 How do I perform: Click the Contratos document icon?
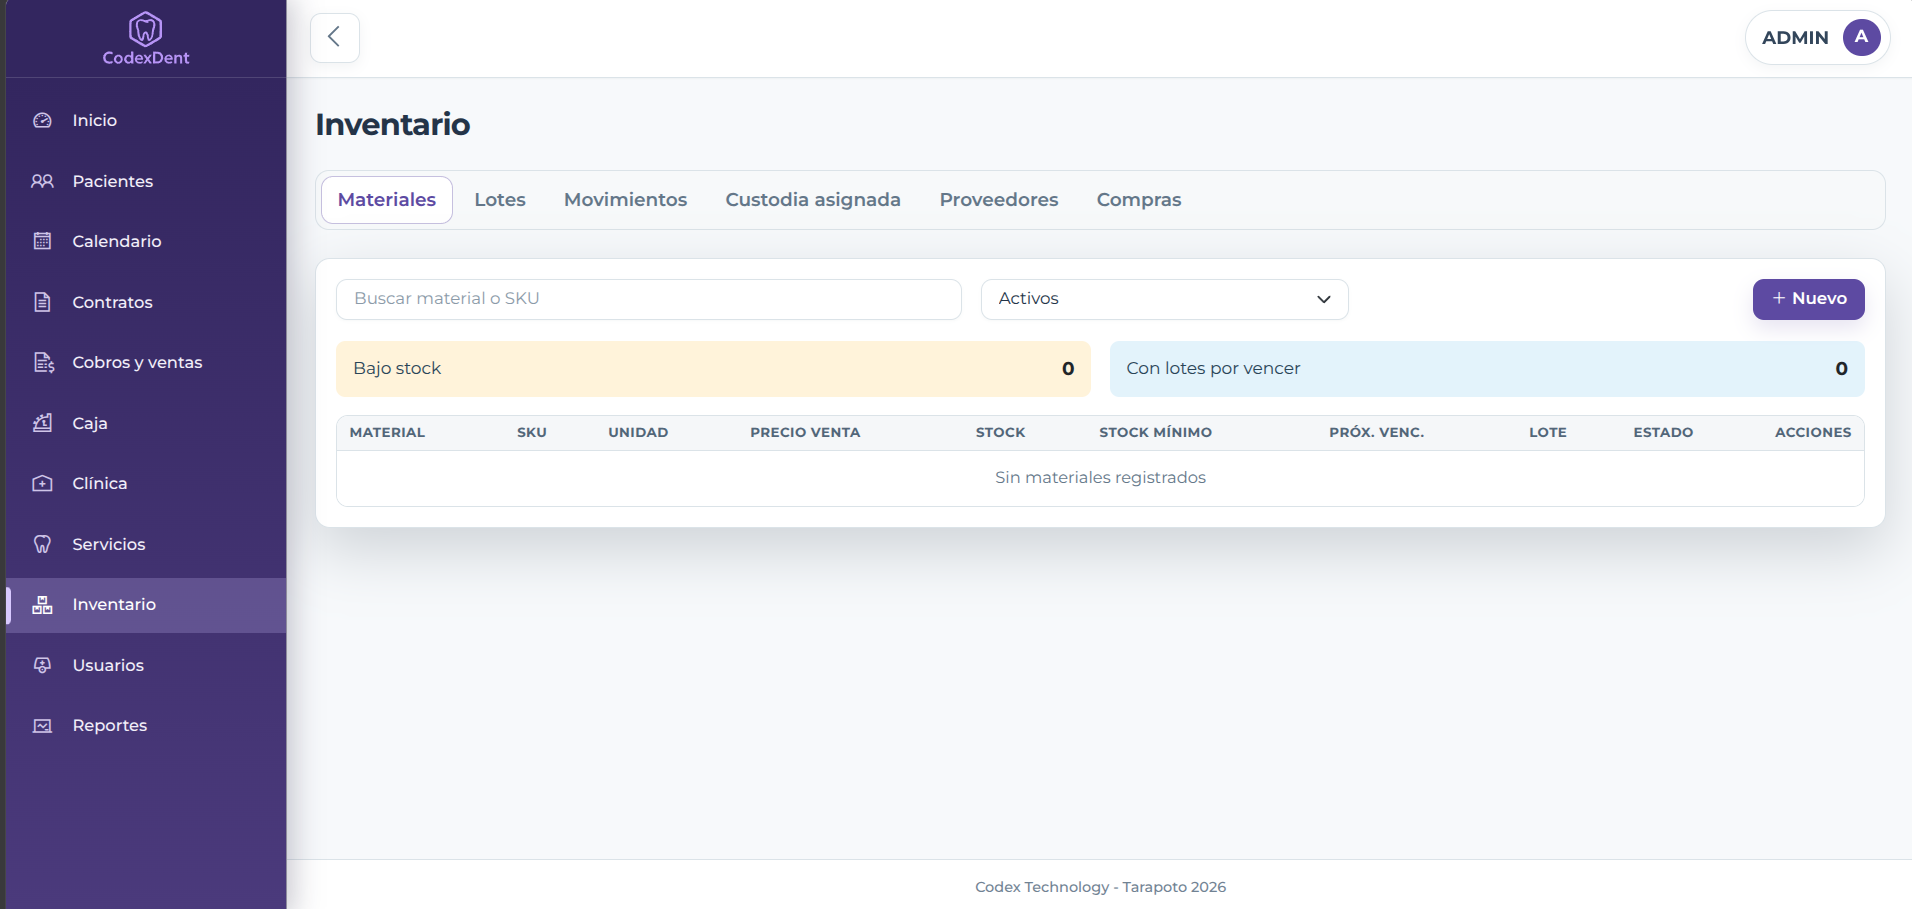[42, 302]
